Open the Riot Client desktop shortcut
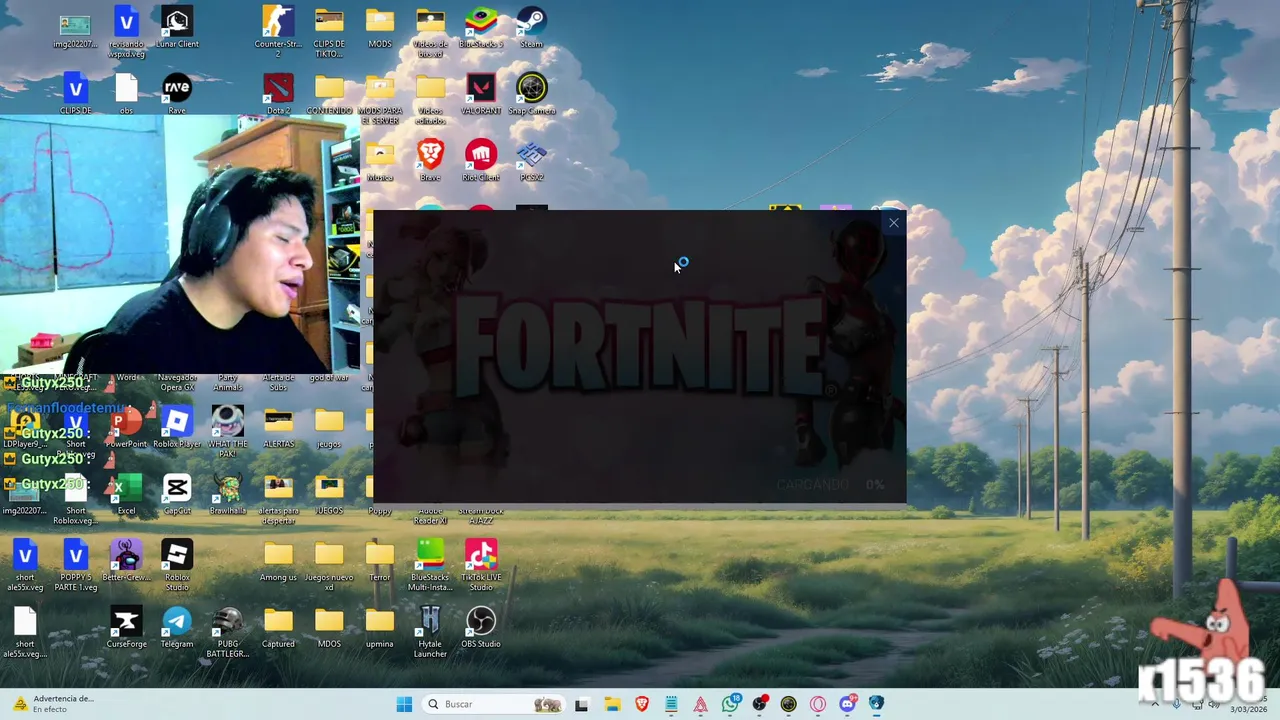The image size is (1280, 720). pos(481,161)
